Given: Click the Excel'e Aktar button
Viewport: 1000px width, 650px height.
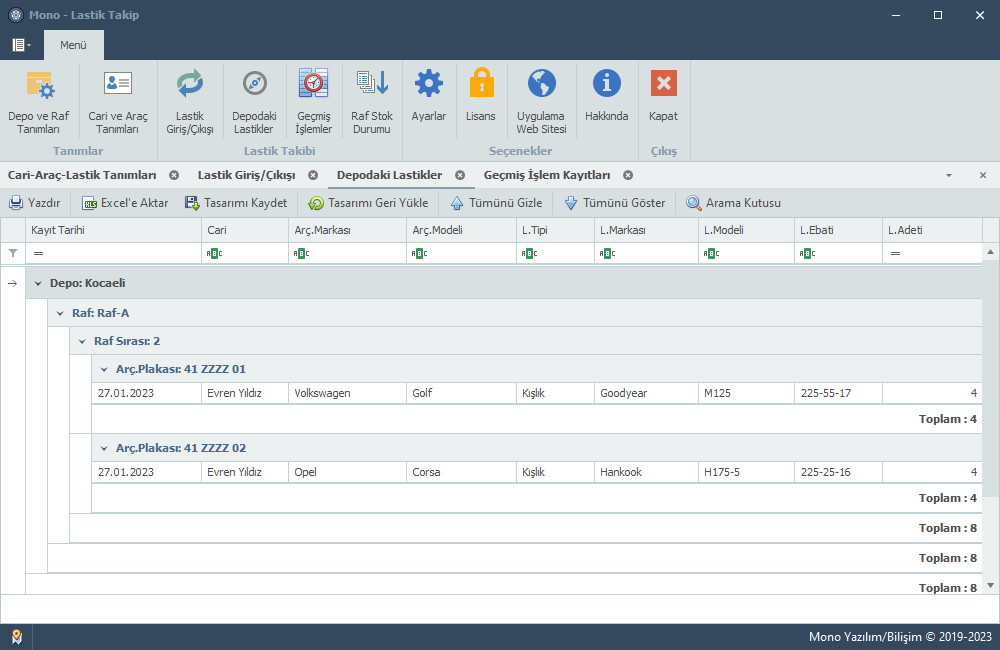Looking at the screenshot, I should click(x=125, y=203).
